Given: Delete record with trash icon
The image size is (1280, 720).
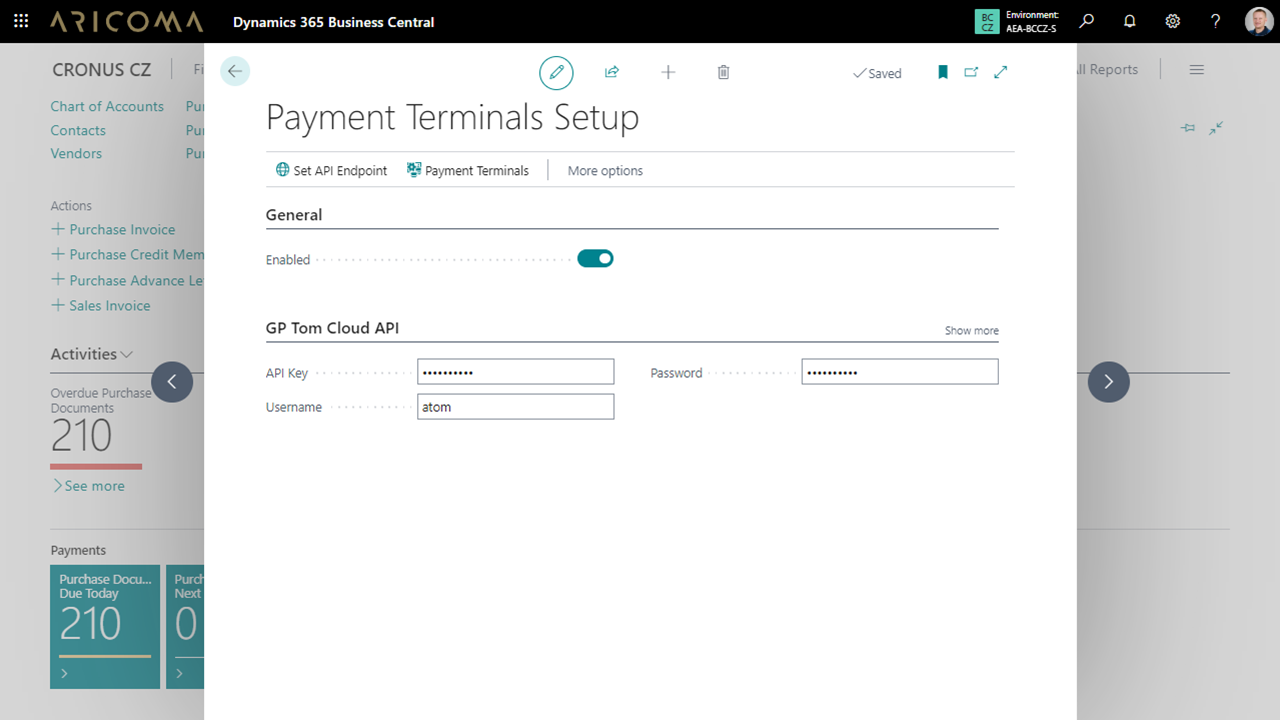Looking at the screenshot, I should point(724,72).
